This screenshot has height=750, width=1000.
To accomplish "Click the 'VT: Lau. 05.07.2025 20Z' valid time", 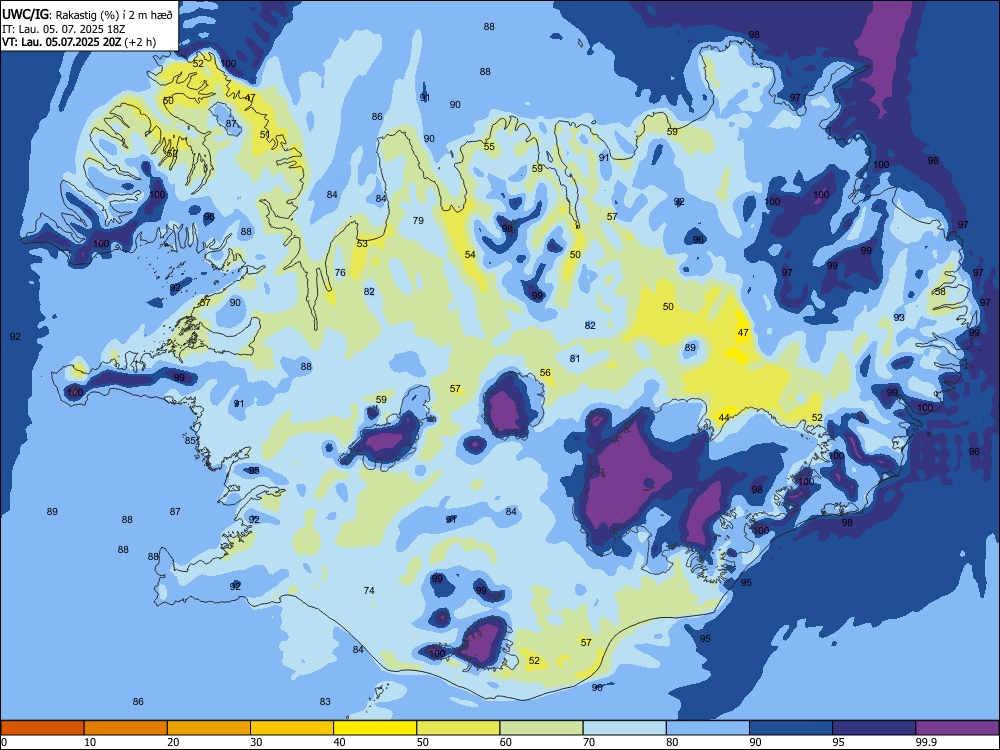I will [x=61, y=43].
